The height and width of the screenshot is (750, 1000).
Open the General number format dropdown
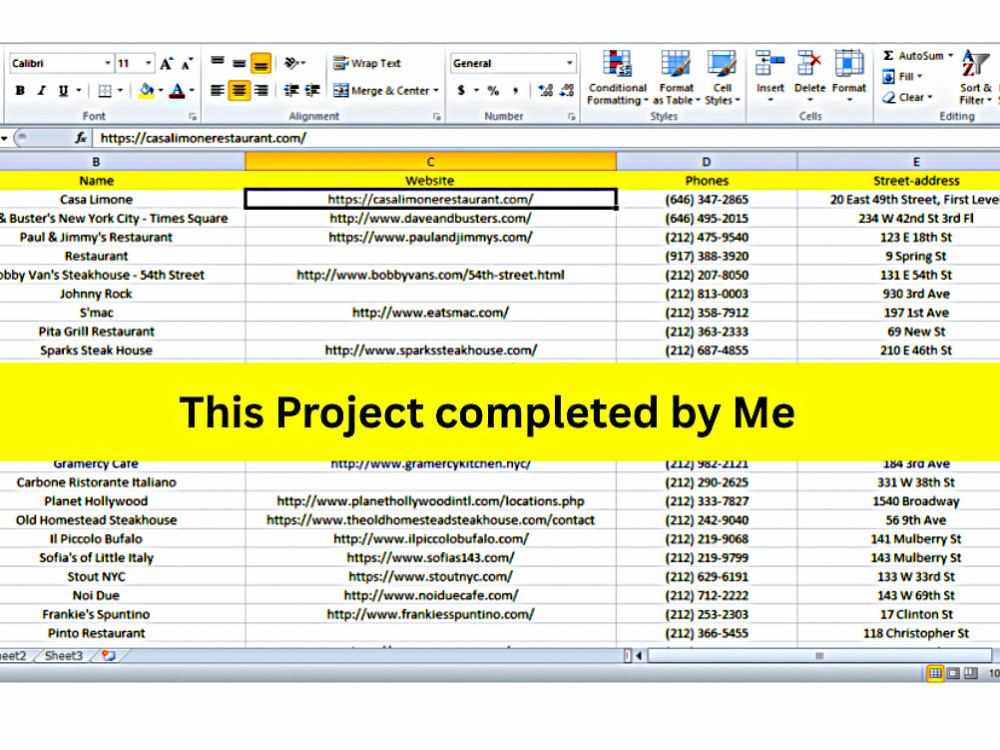point(570,63)
